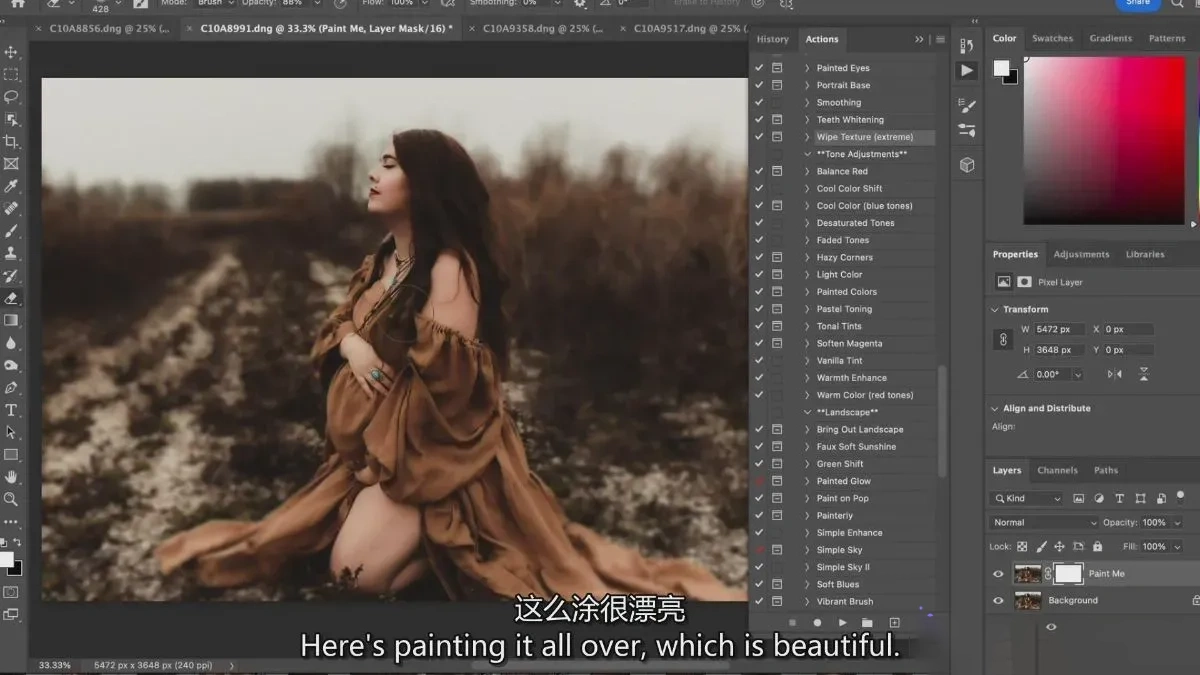The height and width of the screenshot is (675, 1200).
Task: Select the Eyedropper tool
Action: 11,186
